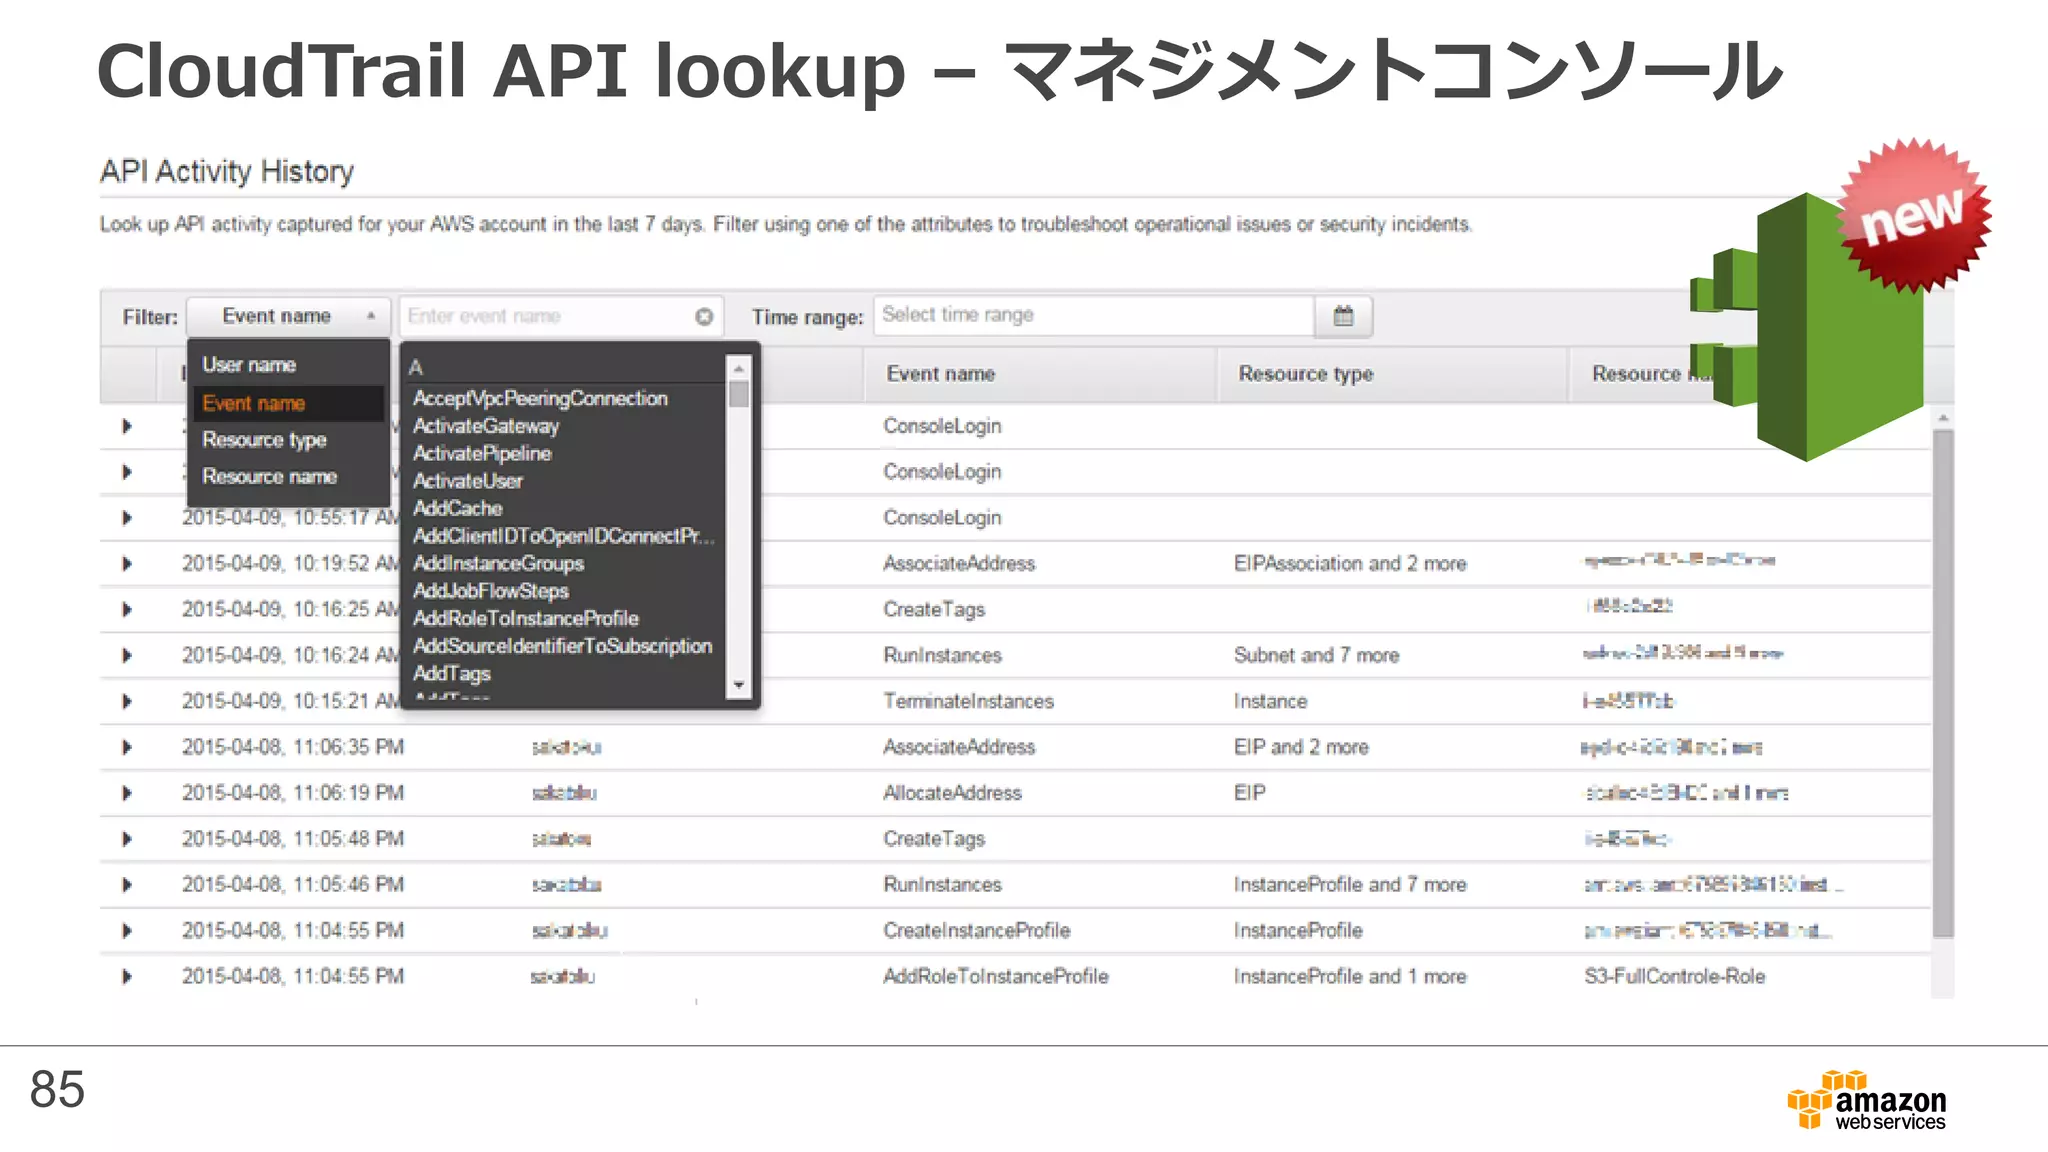The image size is (2048, 1152).
Task: Click 'Subnet and 7 more' resource type
Action: tap(1316, 656)
